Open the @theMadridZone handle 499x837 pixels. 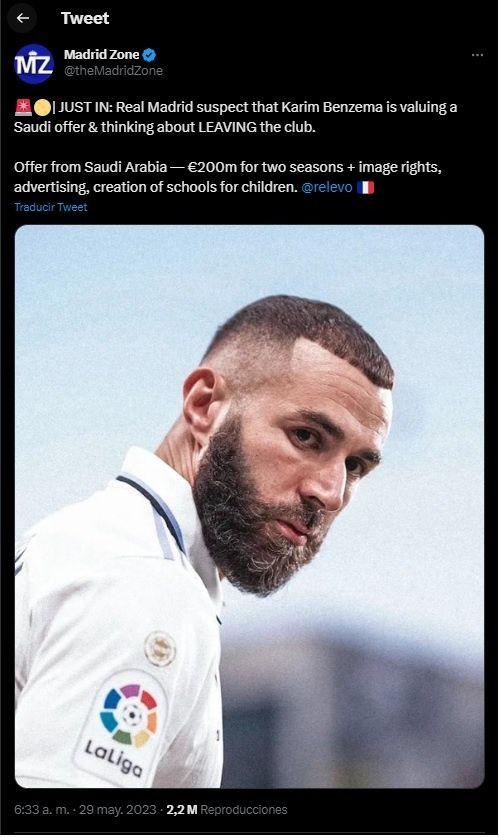113,70
